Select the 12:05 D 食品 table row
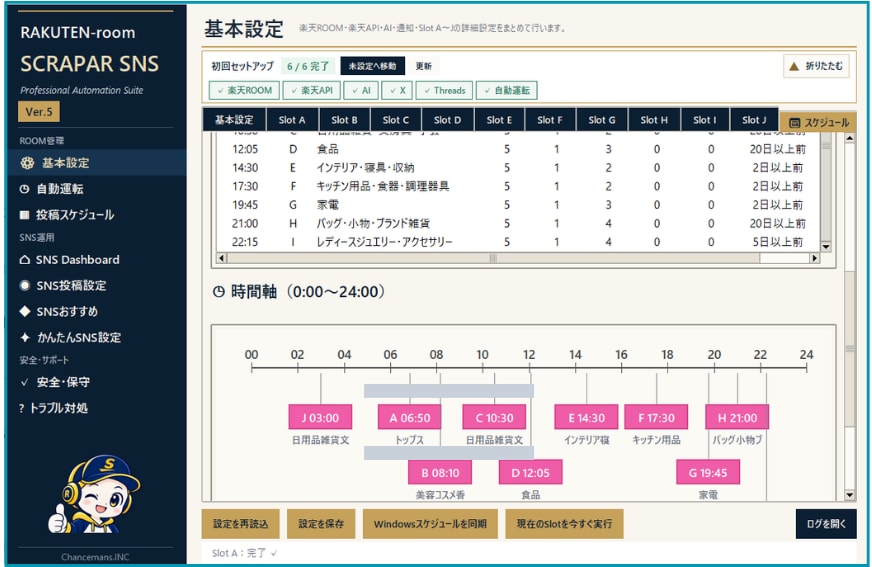The image size is (872, 567). pyautogui.click(x=518, y=149)
